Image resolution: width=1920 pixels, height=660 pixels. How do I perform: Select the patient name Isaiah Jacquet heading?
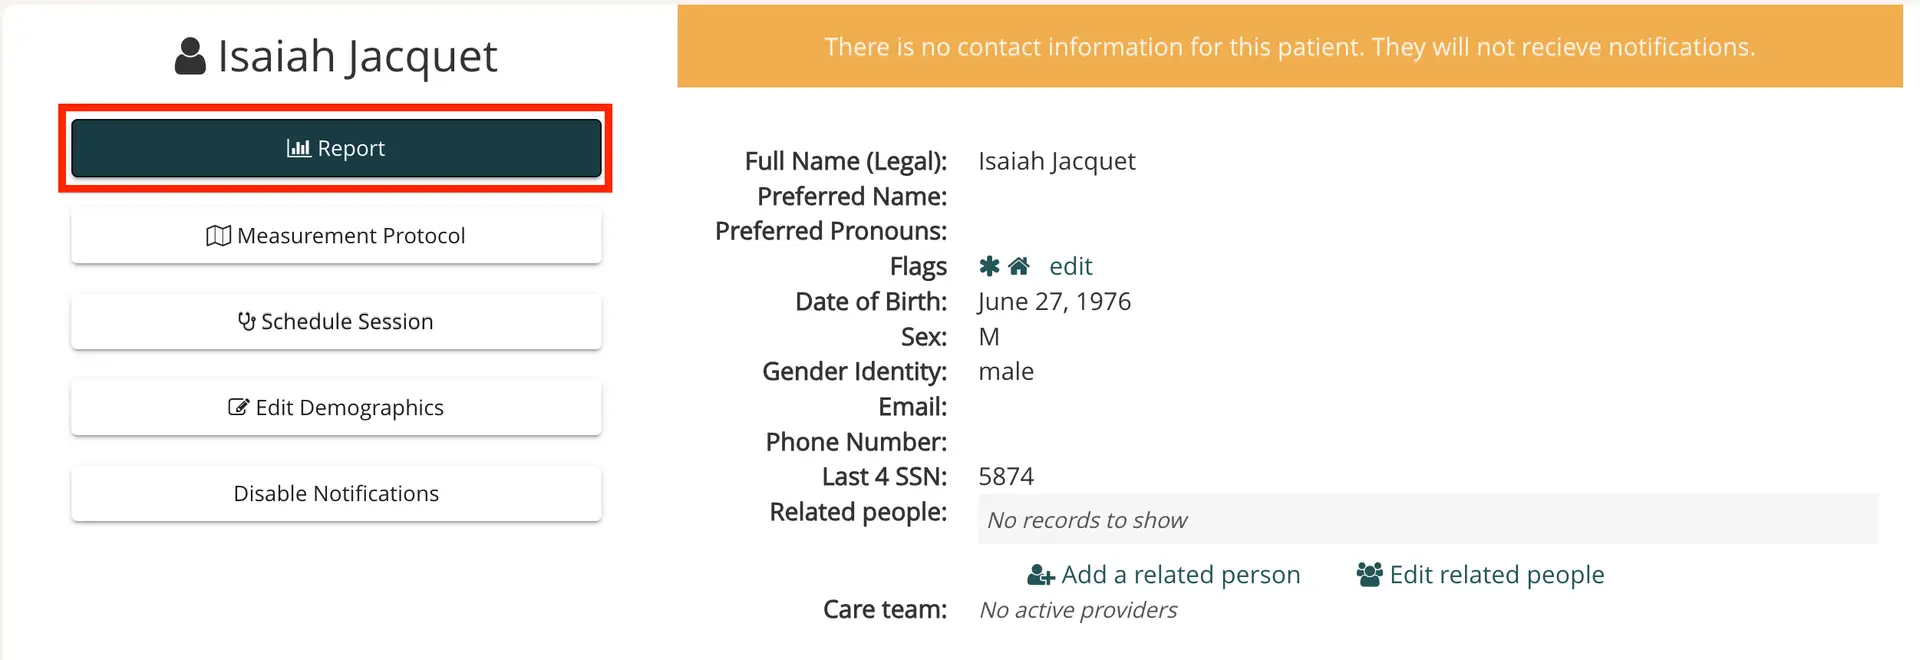click(357, 55)
